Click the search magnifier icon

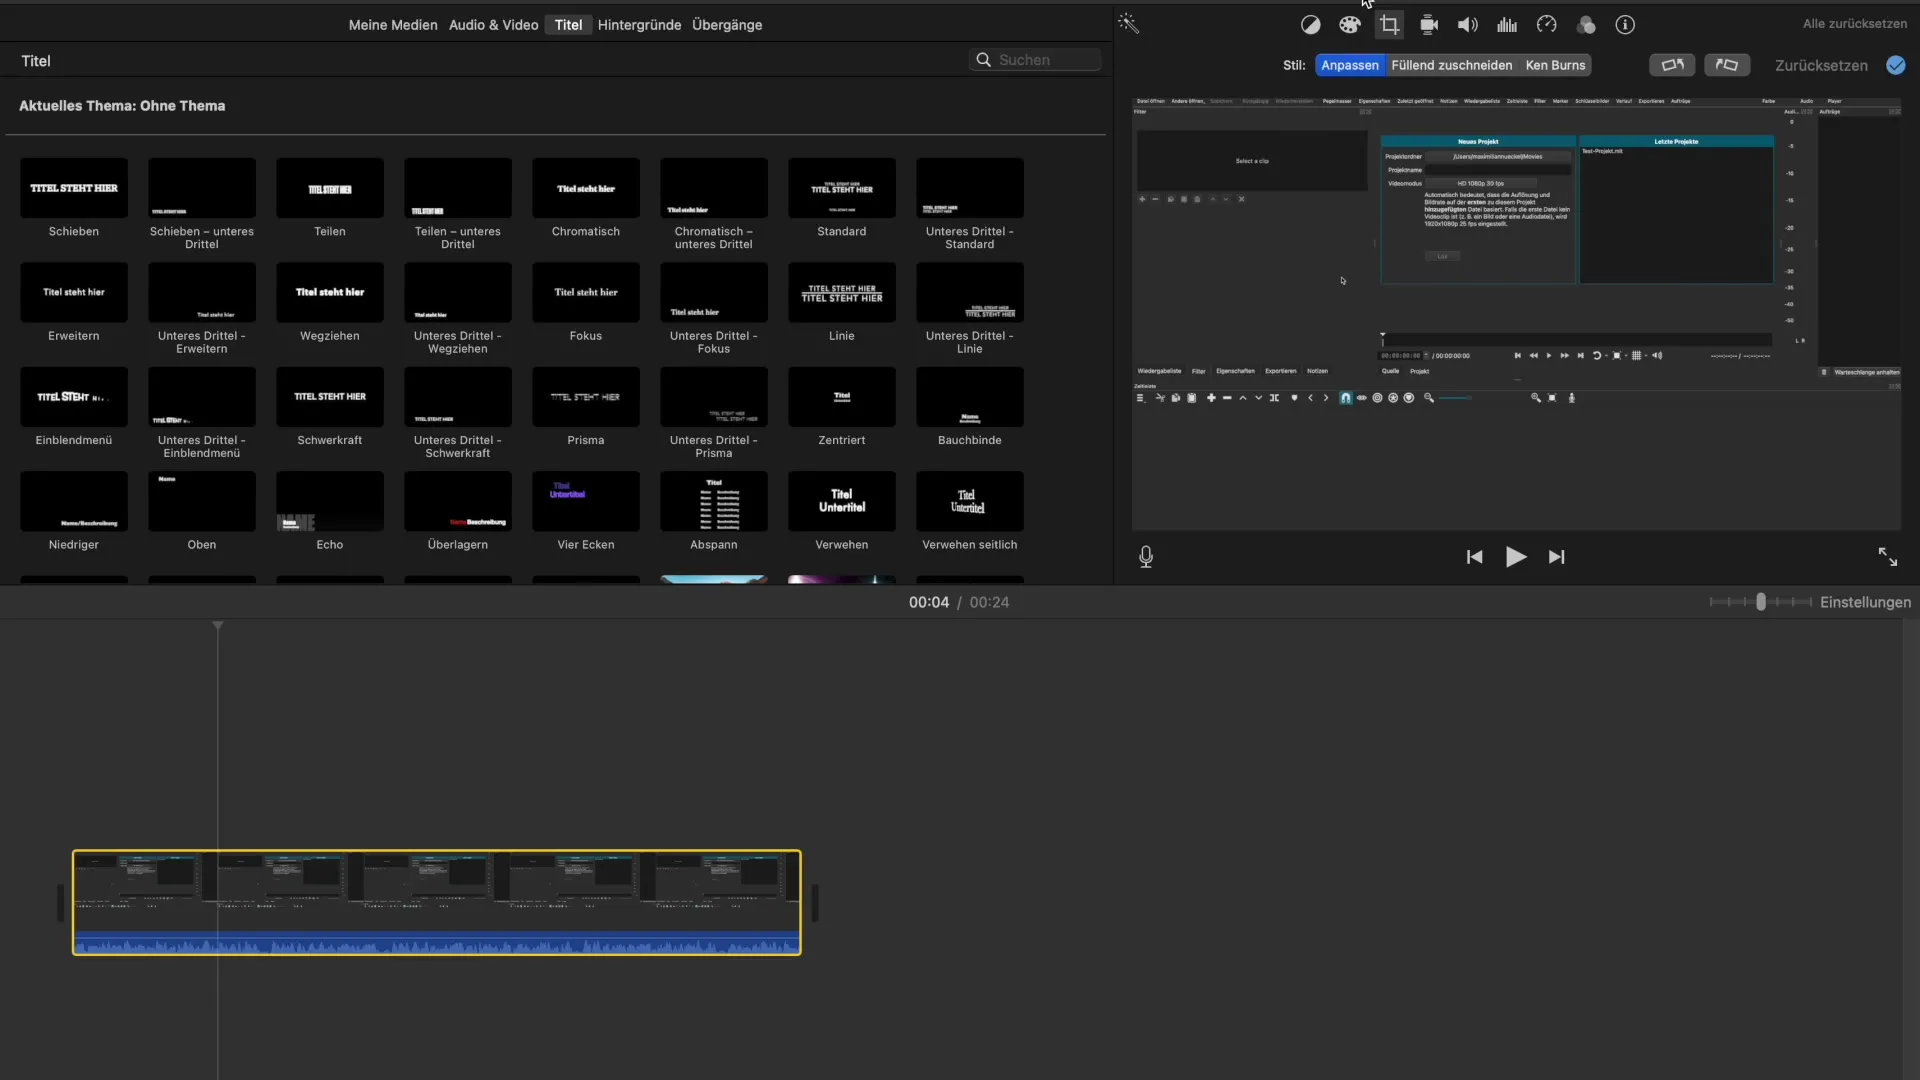(984, 60)
